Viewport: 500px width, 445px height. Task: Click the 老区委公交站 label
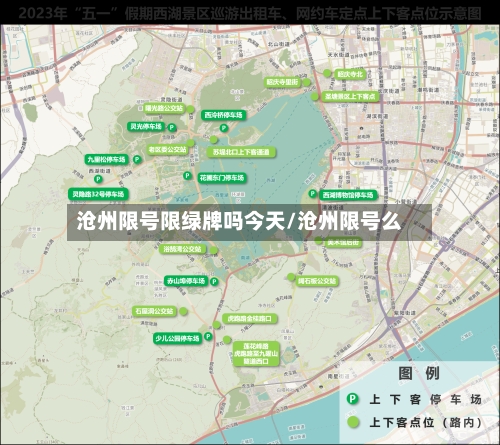pos(167,150)
